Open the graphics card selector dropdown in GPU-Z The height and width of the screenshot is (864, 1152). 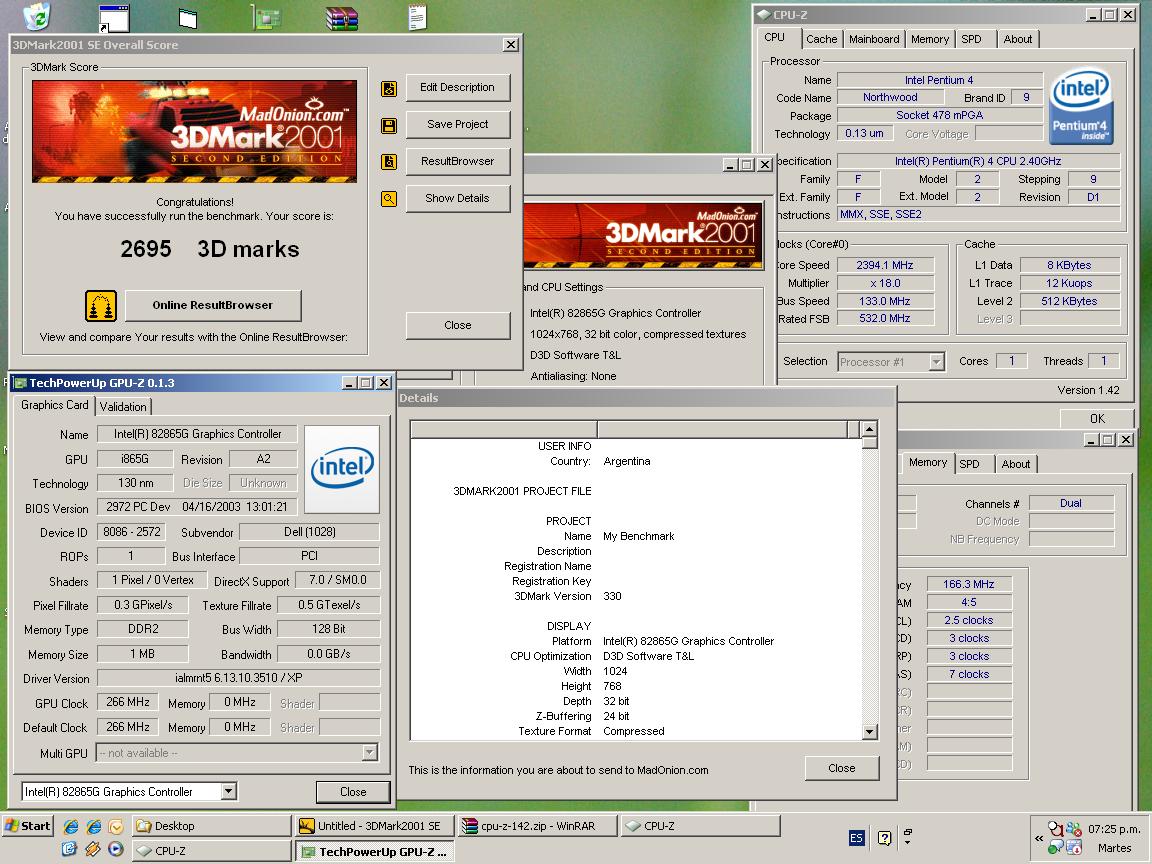[x=228, y=791]
